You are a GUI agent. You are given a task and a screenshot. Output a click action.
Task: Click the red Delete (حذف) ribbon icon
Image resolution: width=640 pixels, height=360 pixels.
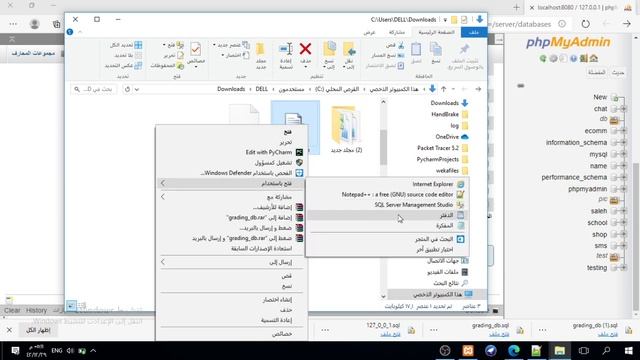coord(305,49)
